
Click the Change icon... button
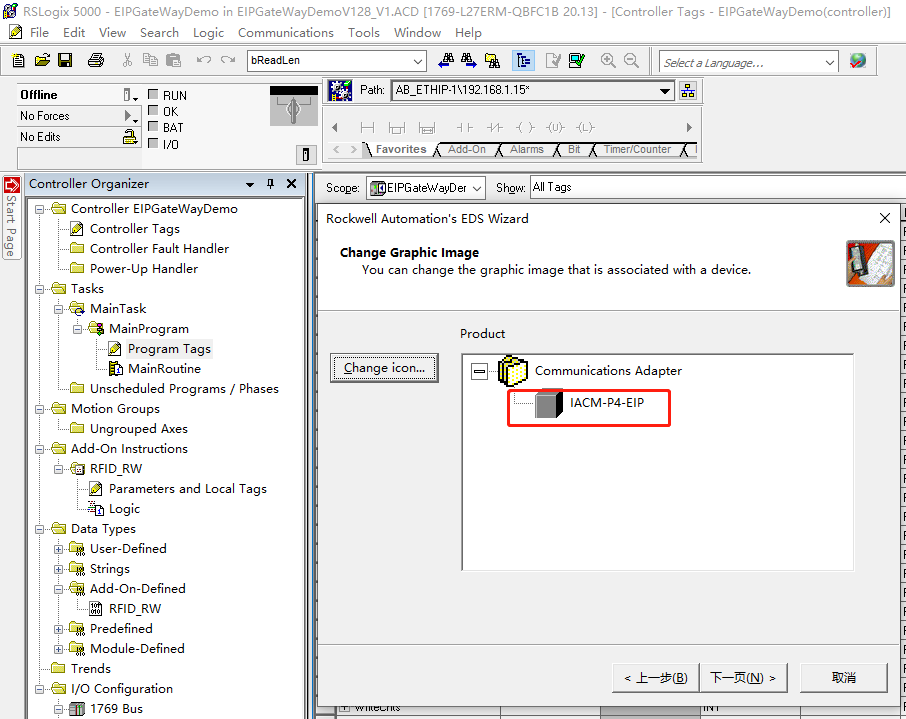[384, 368]
